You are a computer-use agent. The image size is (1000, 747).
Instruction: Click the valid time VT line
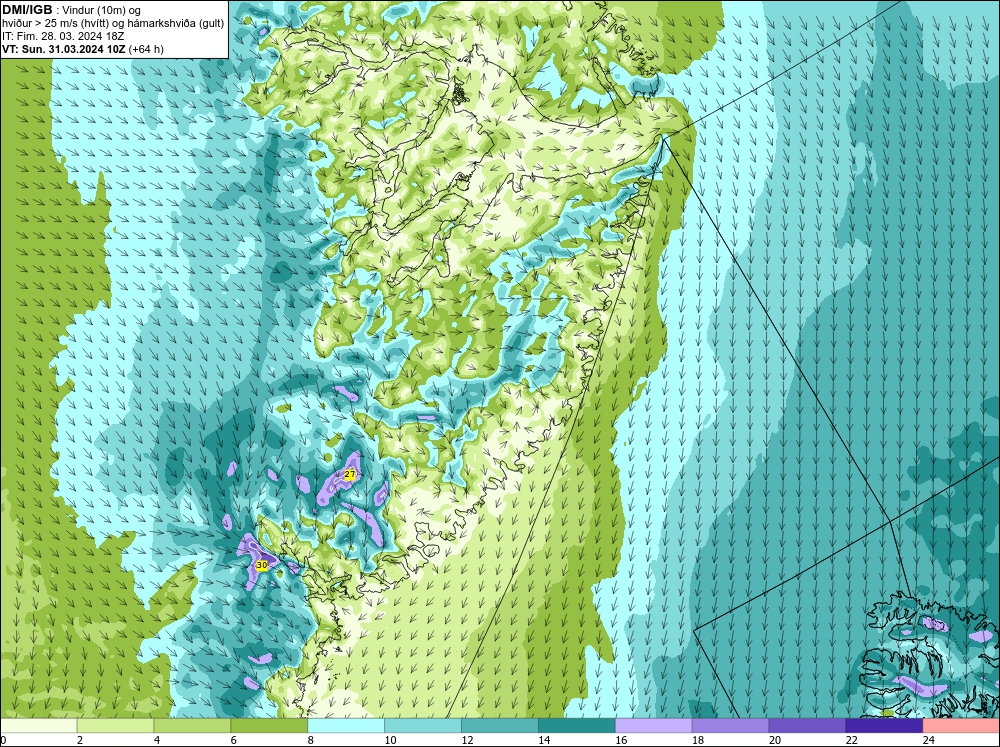click(x=83, y=49)
